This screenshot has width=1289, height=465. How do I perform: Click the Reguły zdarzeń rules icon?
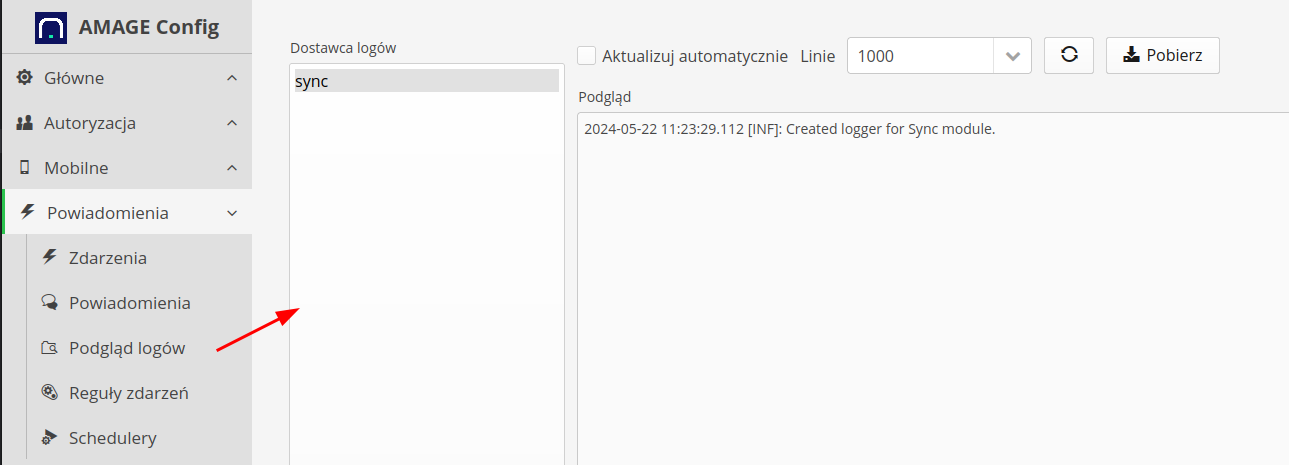49,393
